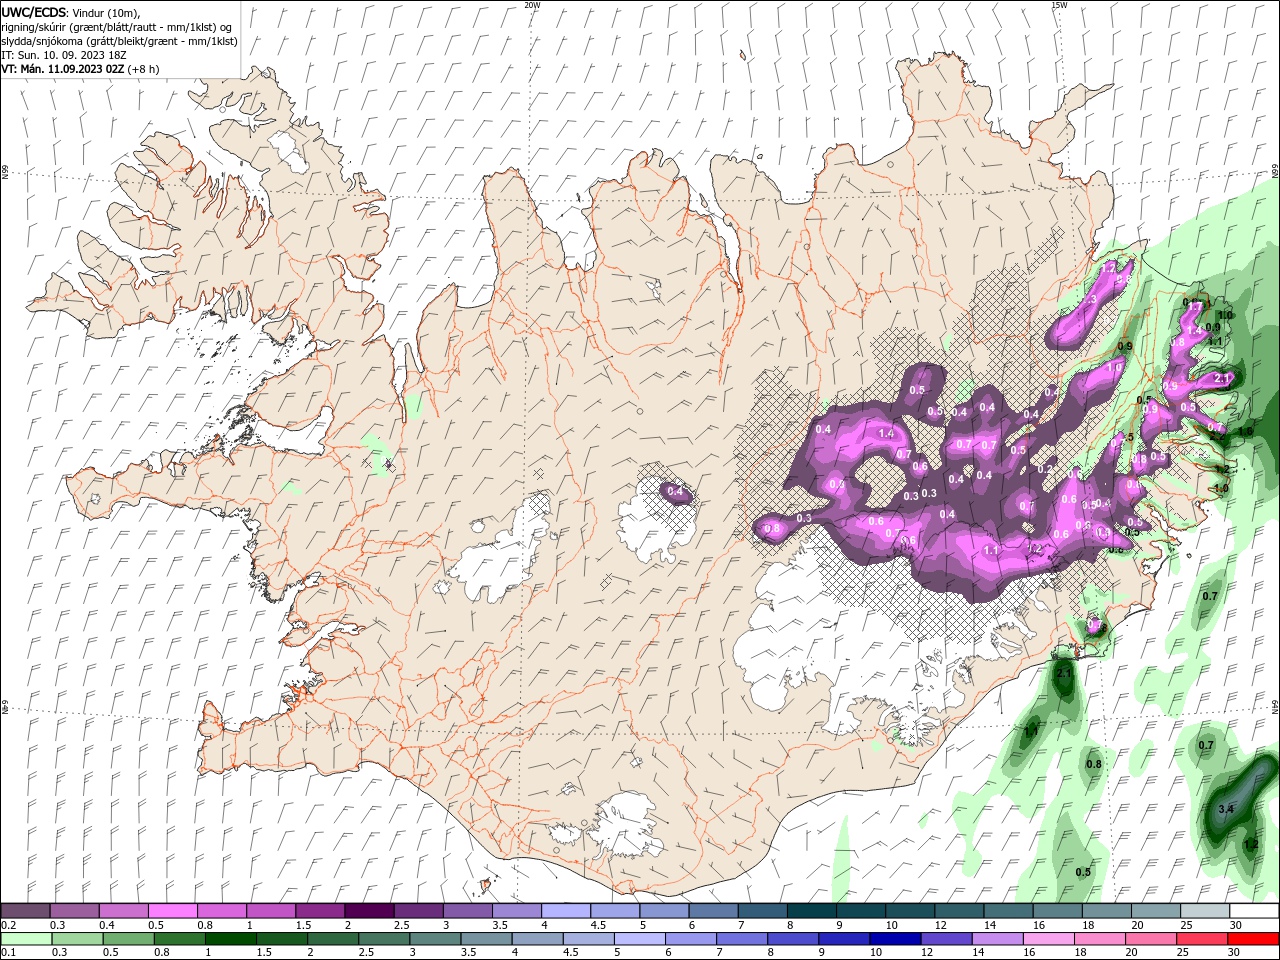The width and height of the screenshot is (1280, 960).
Task: Pick upper legend pale grey swatch 25–30
Action: pos(1204,911)
